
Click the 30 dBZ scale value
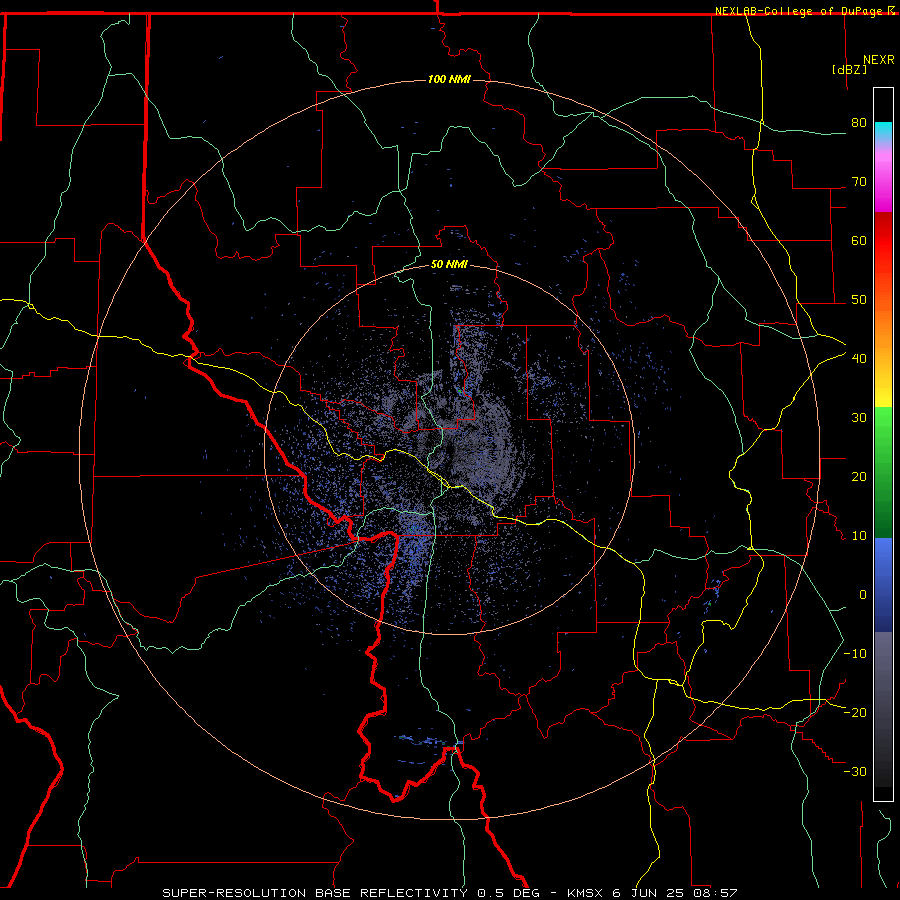pyautogui.click(x=859, y=418)
